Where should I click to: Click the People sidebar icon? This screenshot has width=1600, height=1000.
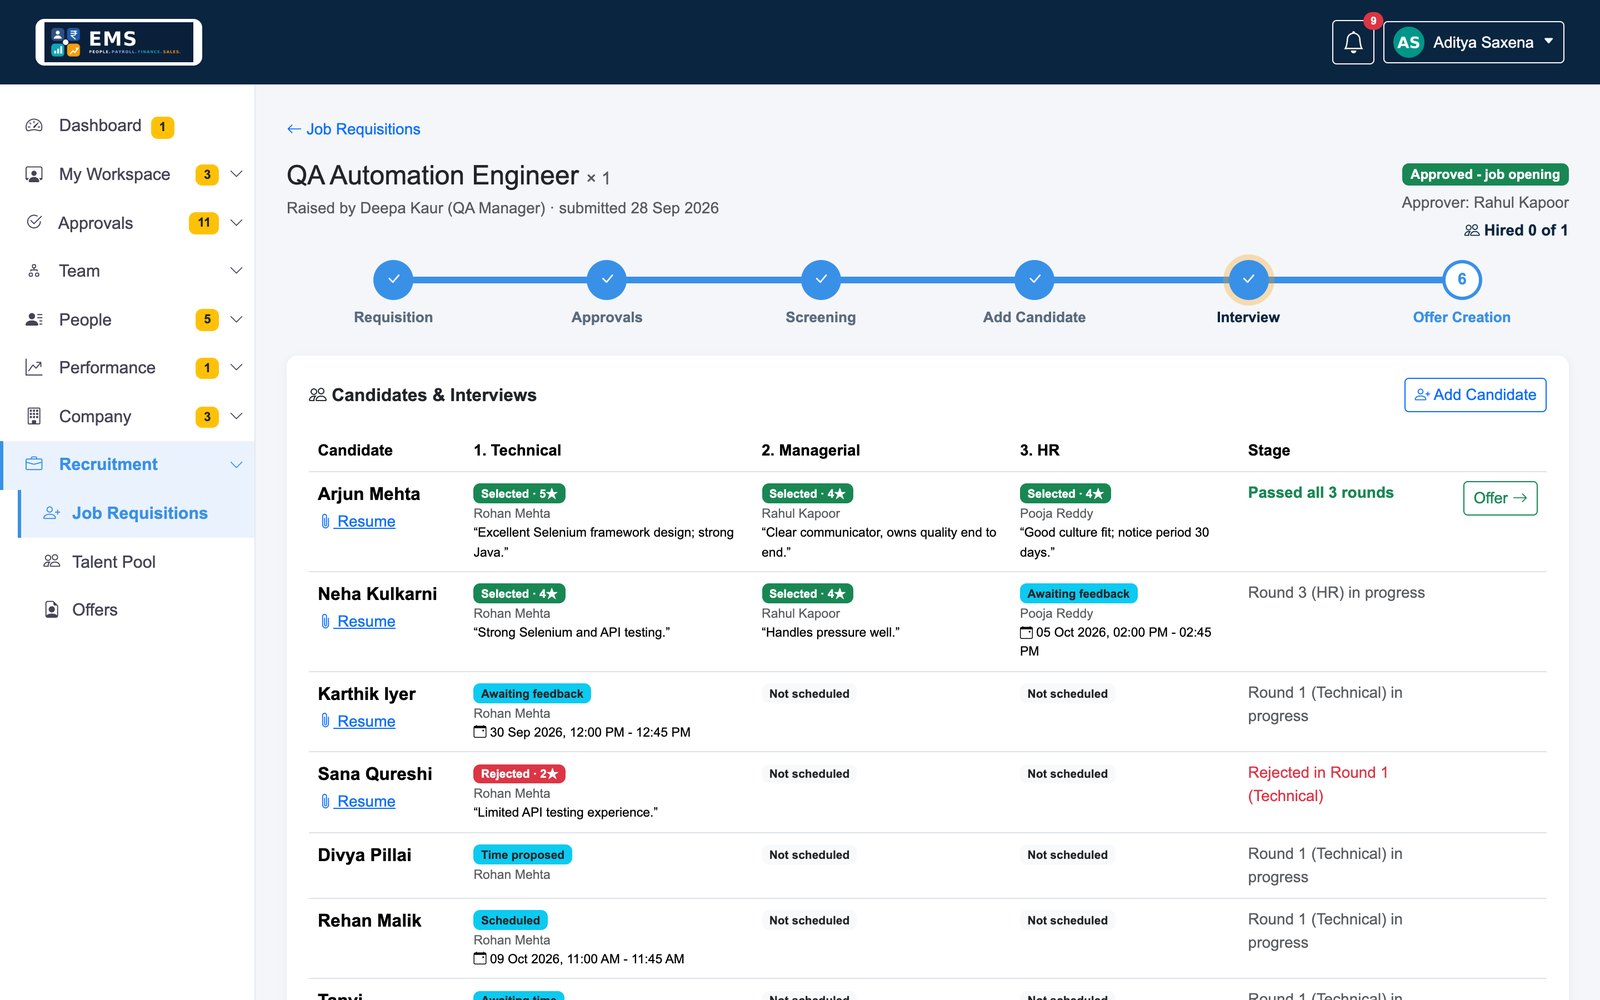pyautogui.click(x=34, y=319)
